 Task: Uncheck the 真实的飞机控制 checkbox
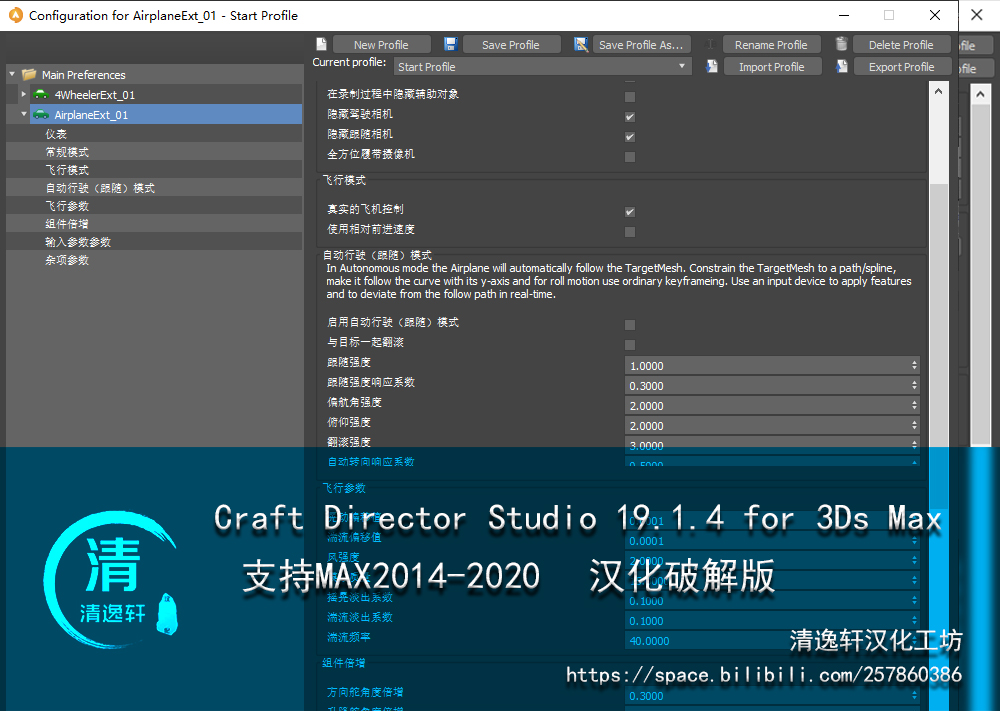[630, 212]
